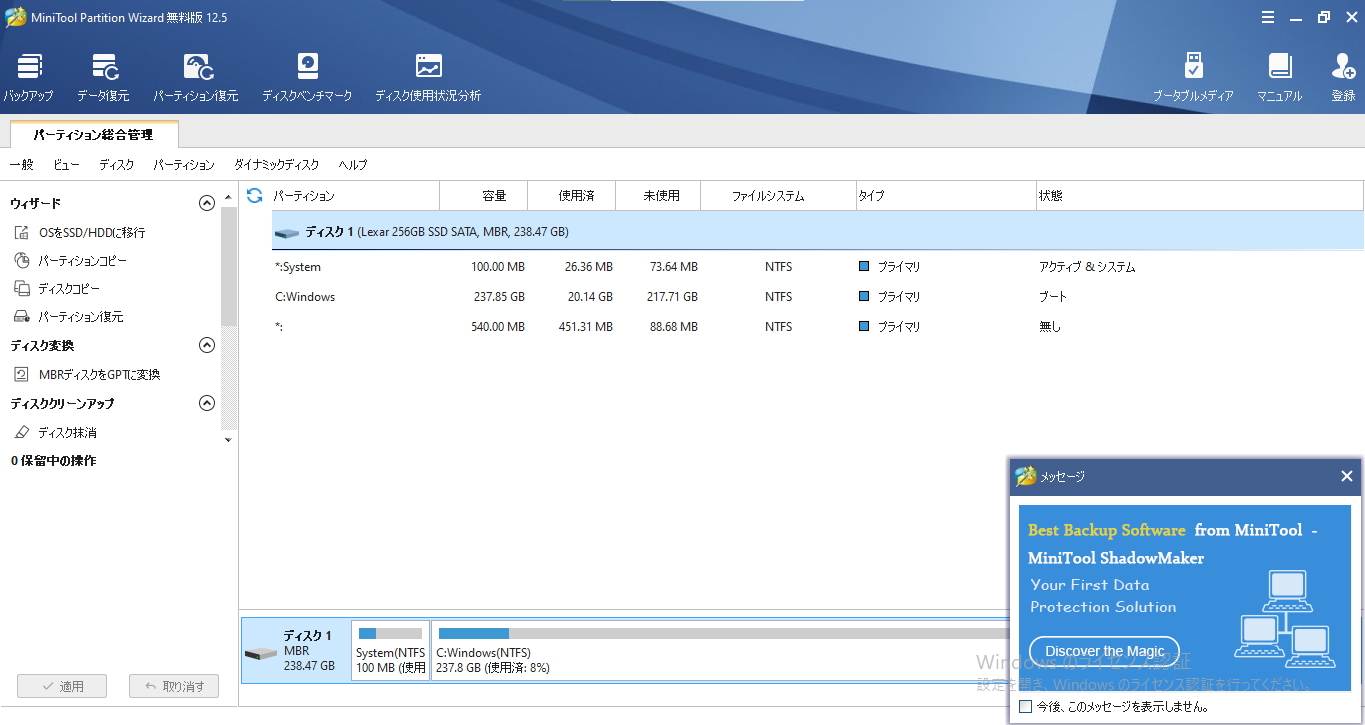Click sidebar scrollbar down arrow
Viewport: 1365px width, 725px height.
pos(228,440)
